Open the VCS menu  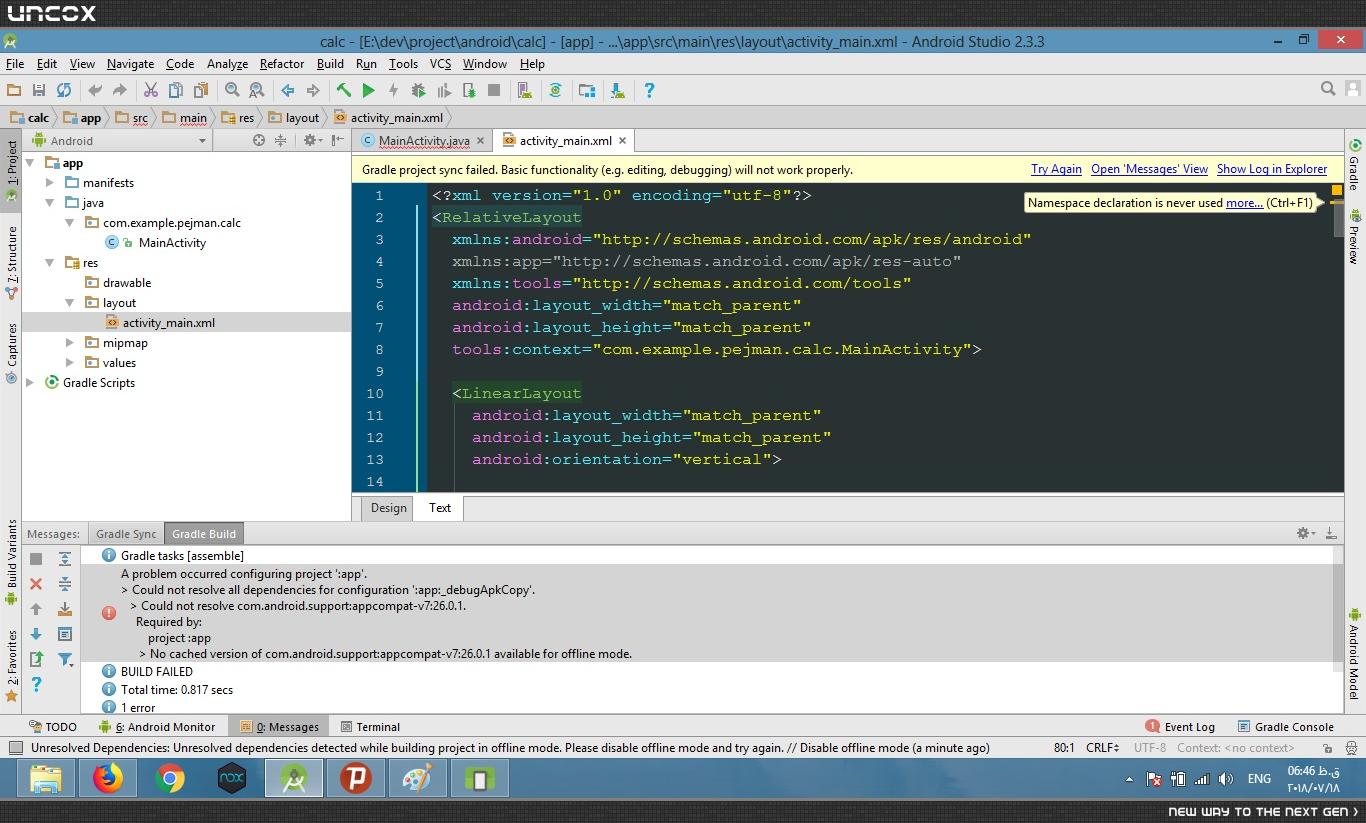pyautogui.click(x=441, y=63)
